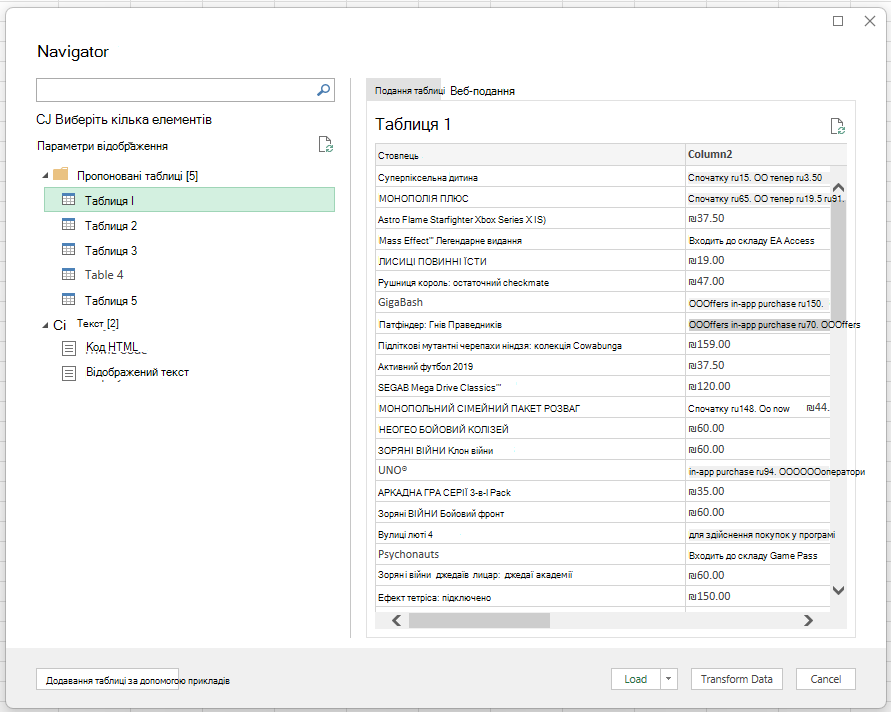Screen dimensions: 891x712
Task: Click the GigaBash cell
Action: pyautogui.click(x=530, y=302)
